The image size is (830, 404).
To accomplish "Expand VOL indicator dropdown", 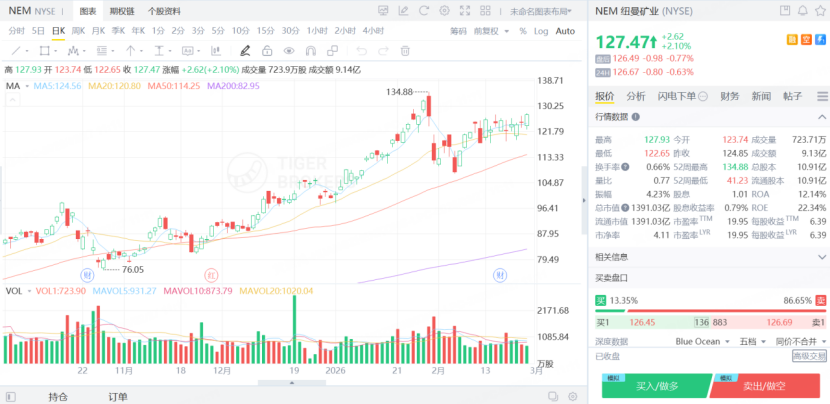I will tap(29, 291).
